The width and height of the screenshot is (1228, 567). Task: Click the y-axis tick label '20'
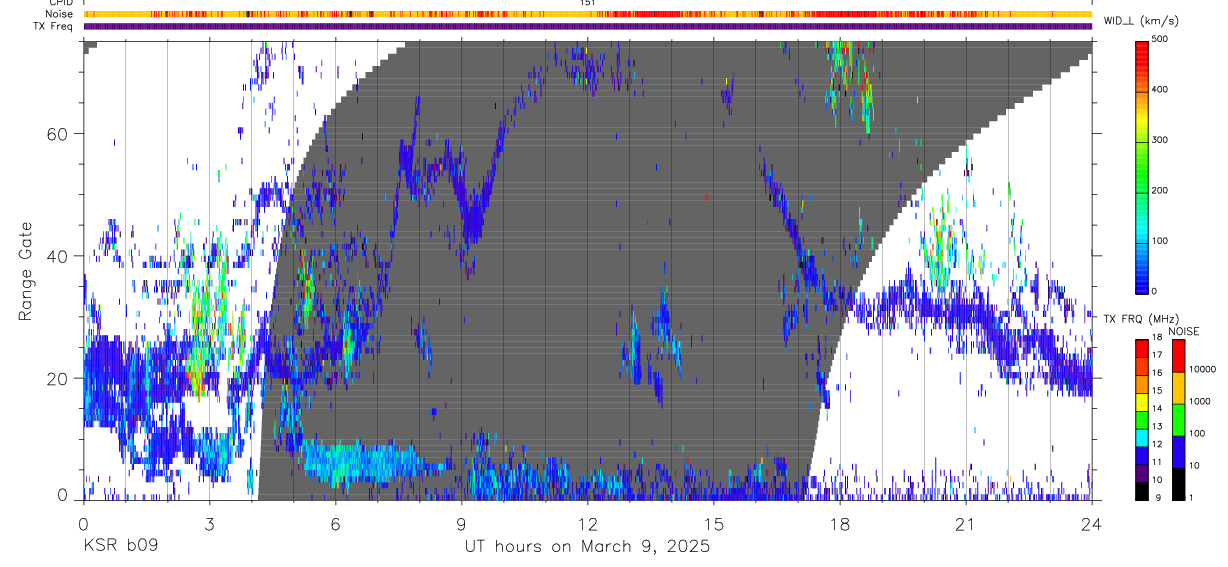(x=57, y=378)
